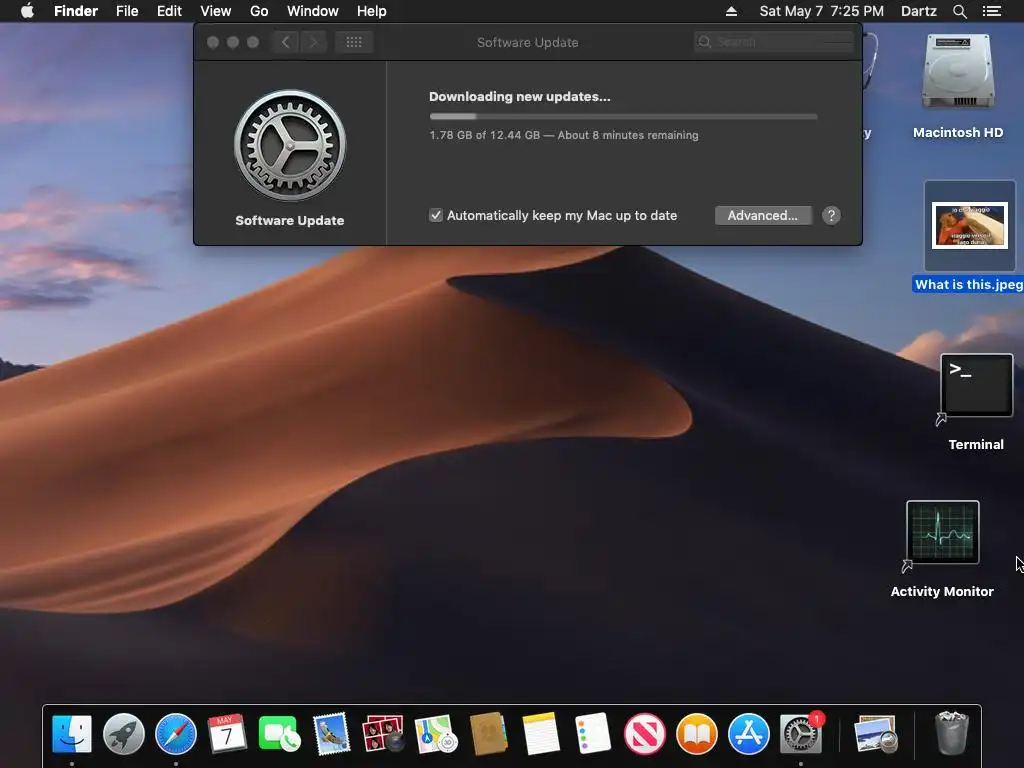This screenshot has width=1024, height=768.
Task: Open the Trash in the Dock
Action: (x=952, y=733)
